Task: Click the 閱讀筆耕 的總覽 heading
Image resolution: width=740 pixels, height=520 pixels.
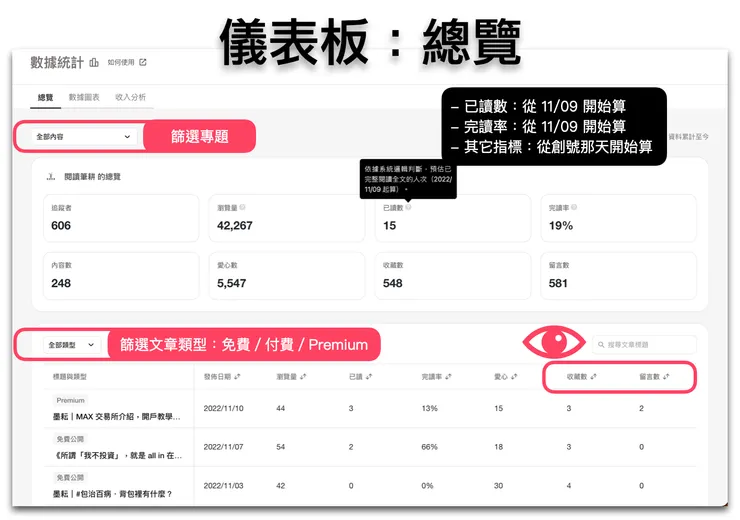Action: pyautogui.click(x=92, y=176)
